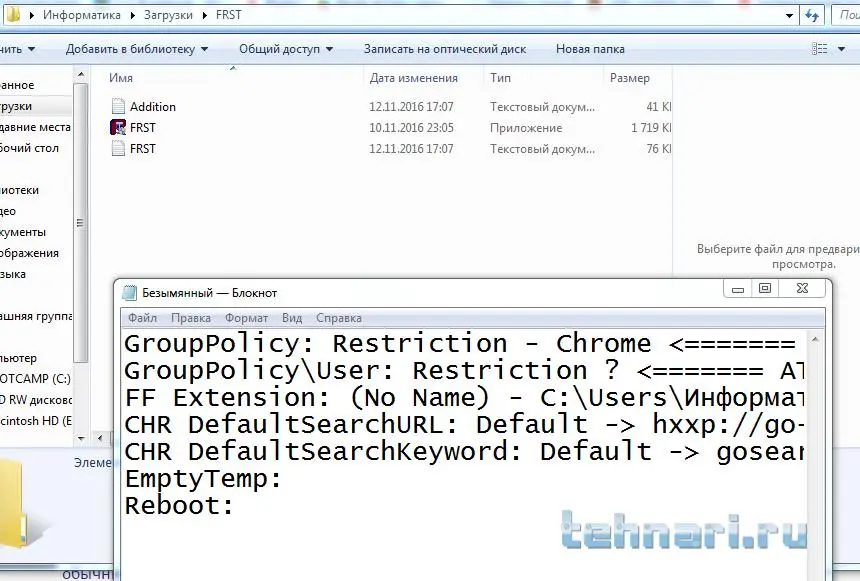Expand breadcrumb arrow after Загрузки
The height and width of the screenshot is (581, 860).
click(205, 15)
